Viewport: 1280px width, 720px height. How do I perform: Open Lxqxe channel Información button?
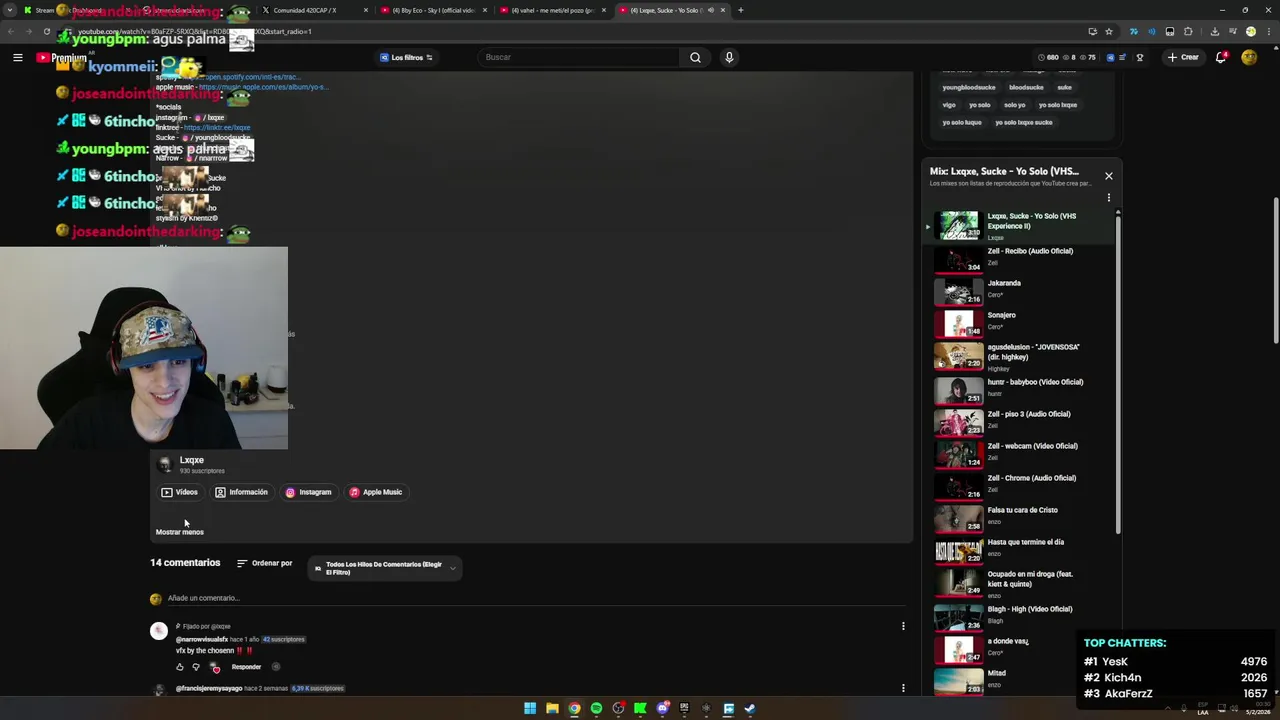click(x=242, y=492)
